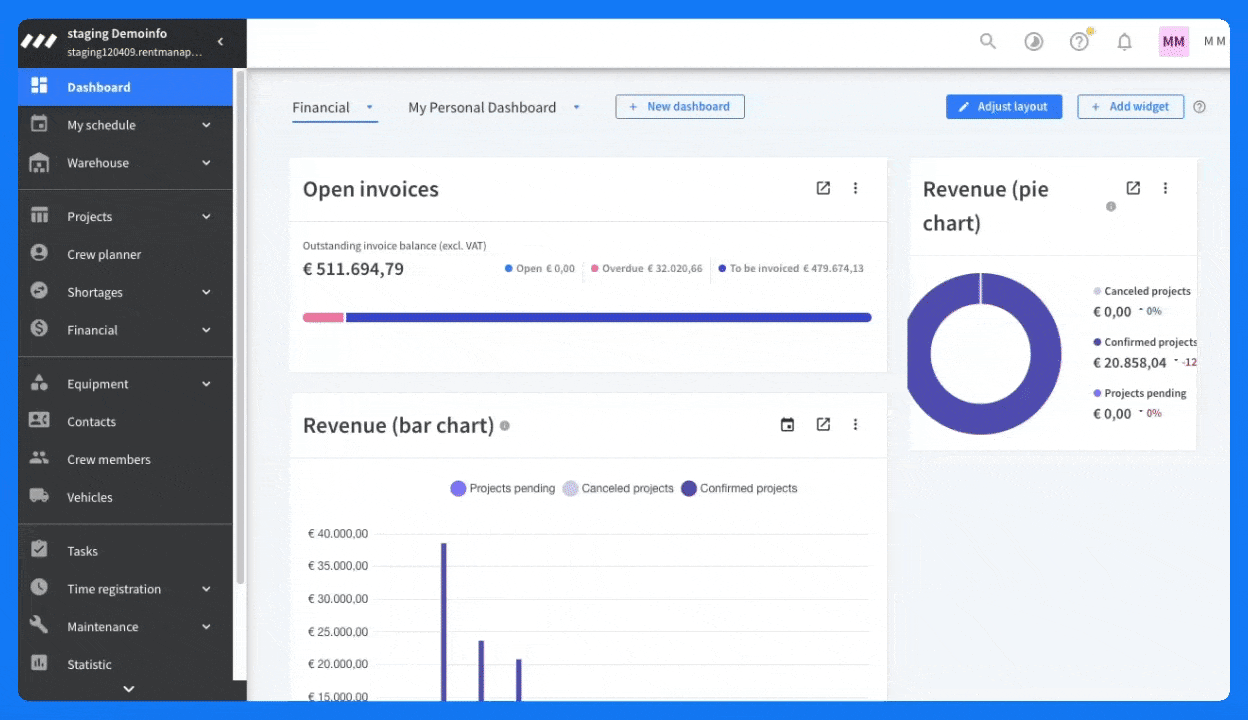Click the Add widget button

point(1130,107)
